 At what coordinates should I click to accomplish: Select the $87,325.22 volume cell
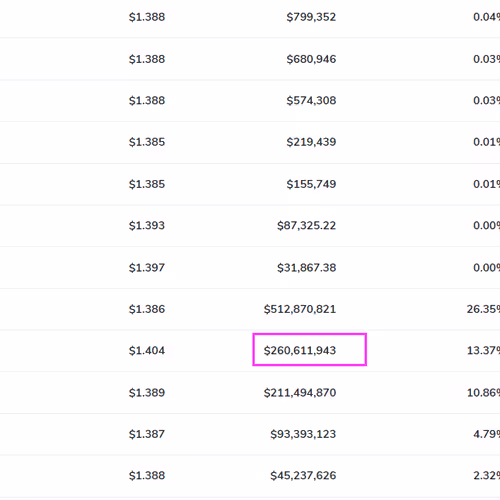307,226
